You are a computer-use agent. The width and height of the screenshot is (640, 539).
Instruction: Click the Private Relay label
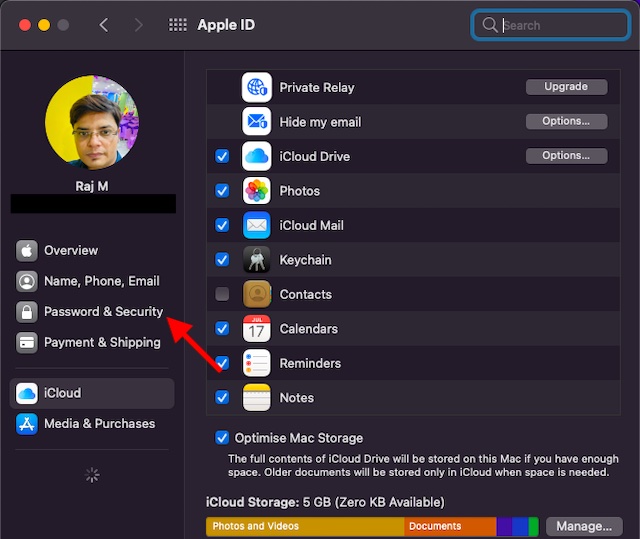click(317, 87)
